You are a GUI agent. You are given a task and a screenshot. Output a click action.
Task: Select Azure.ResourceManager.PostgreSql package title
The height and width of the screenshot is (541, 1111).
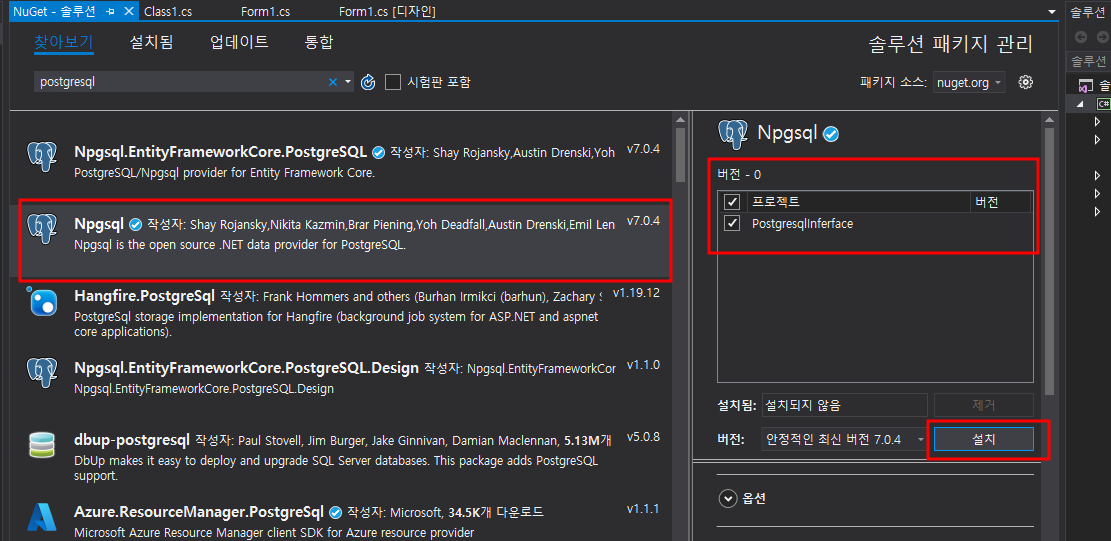(x=199, y=511)
